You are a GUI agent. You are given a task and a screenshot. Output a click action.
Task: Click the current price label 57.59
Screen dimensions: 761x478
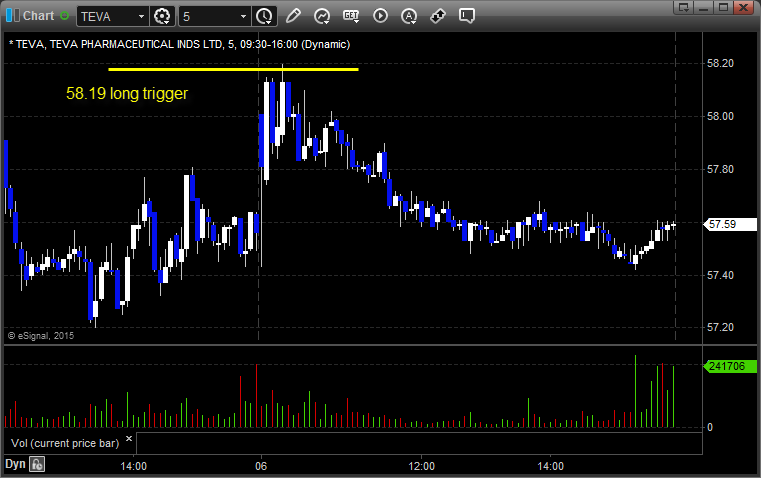[x=729, y=224]
